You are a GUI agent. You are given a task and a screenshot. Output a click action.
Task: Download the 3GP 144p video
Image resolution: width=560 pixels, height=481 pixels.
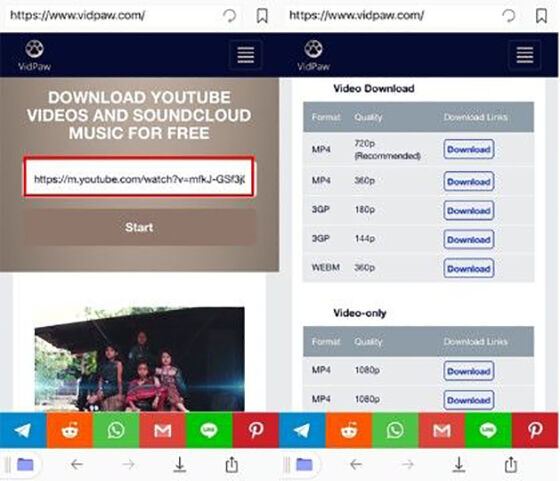(x=469, y=239)
